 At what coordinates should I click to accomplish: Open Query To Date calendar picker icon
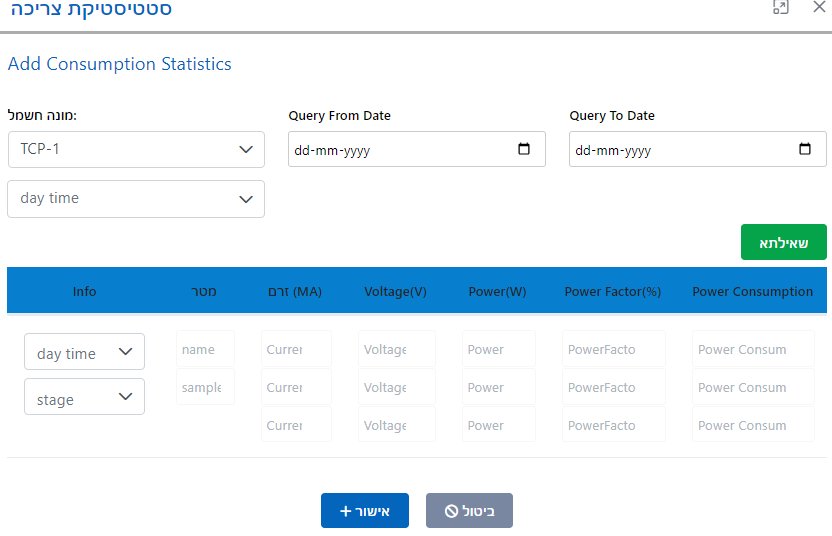(805, 150)
